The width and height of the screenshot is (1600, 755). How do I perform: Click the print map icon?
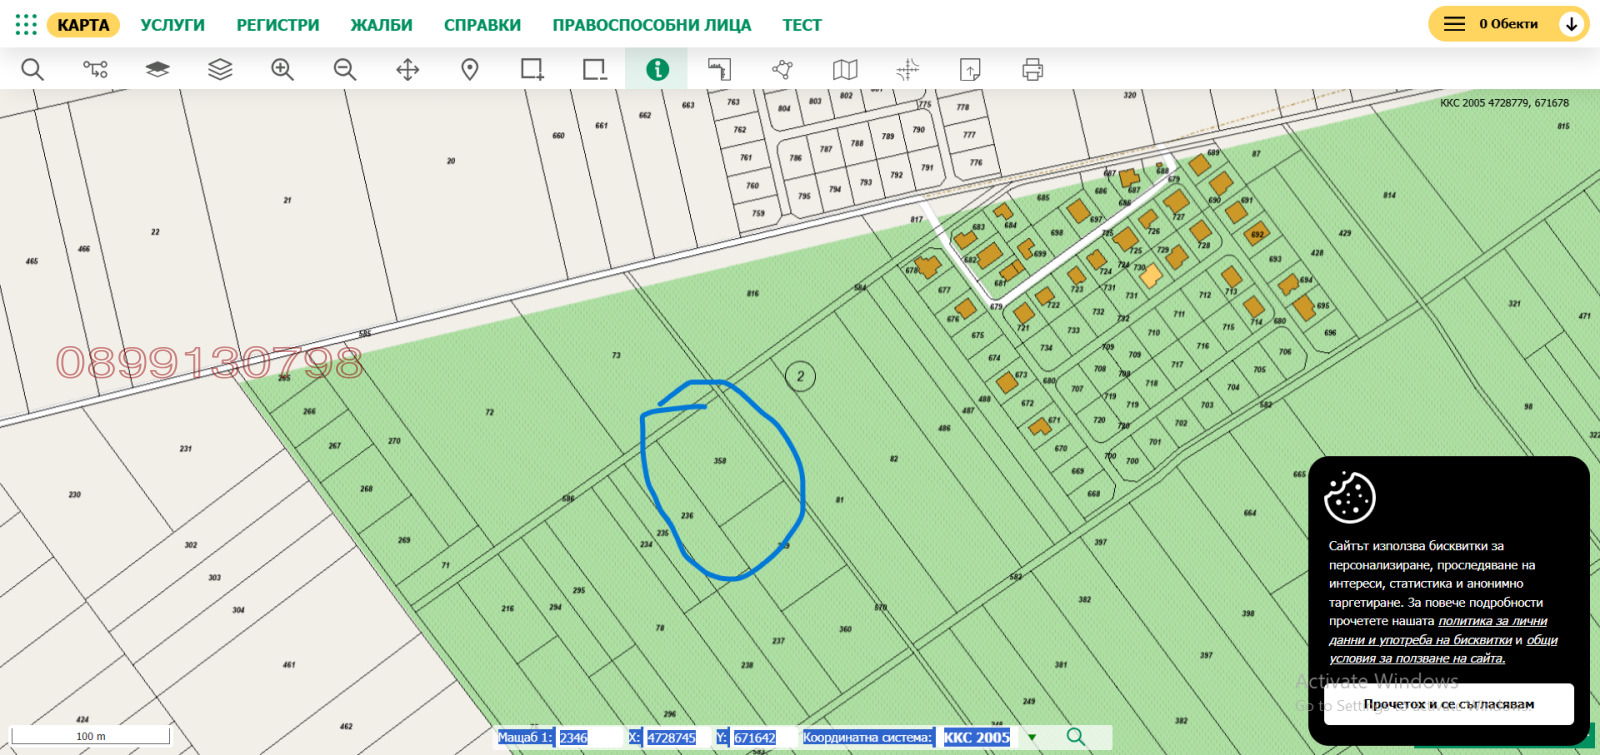[1032, 69]
